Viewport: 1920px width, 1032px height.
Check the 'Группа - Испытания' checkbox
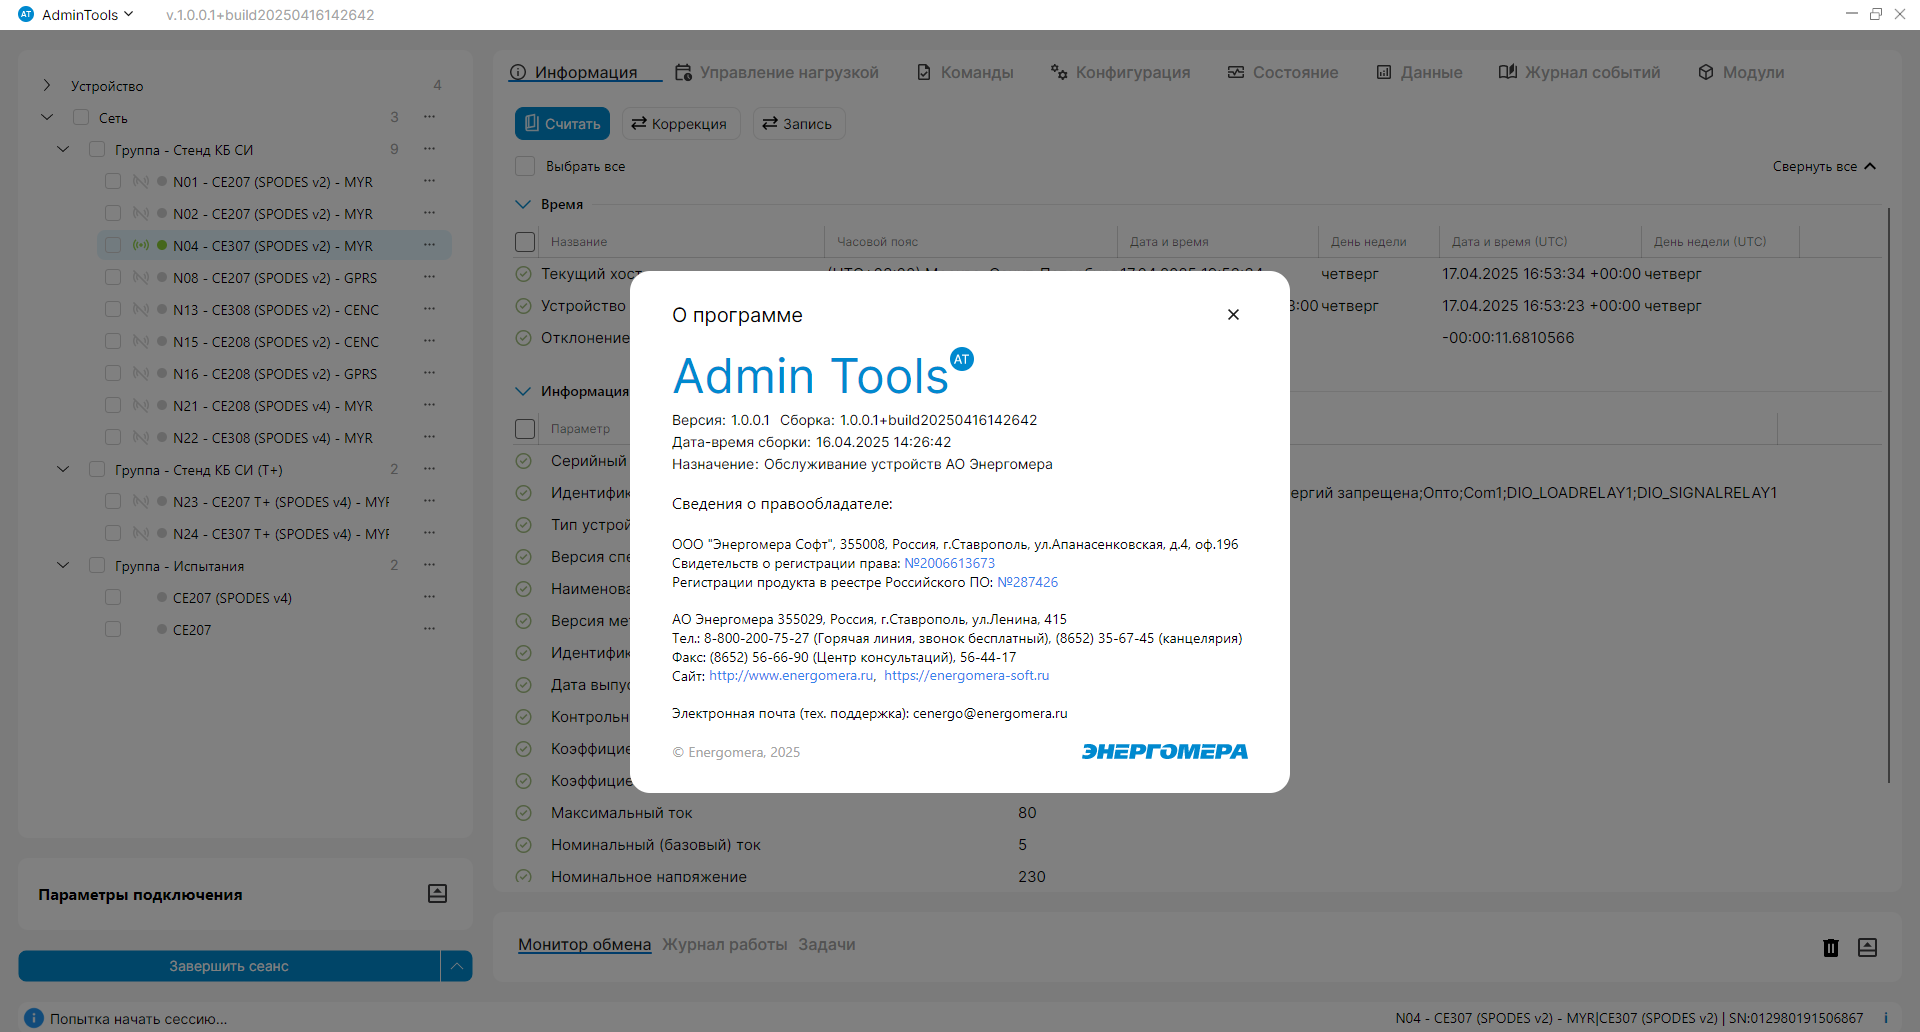click(97, 565)
